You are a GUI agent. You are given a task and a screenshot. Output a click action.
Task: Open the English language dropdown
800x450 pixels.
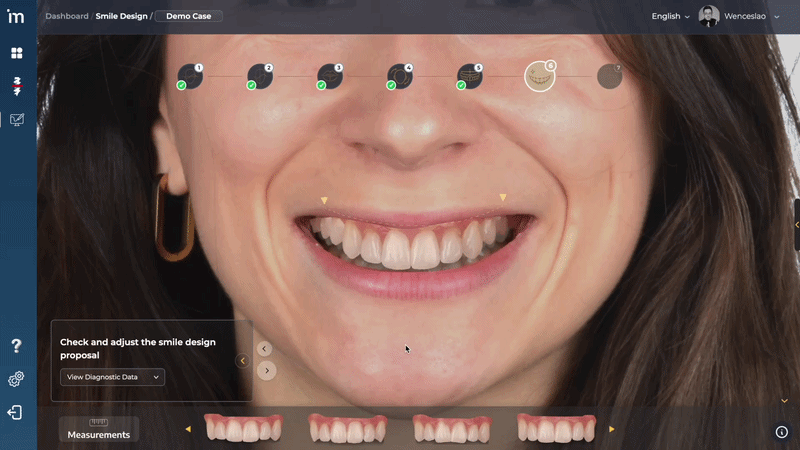(x=671, y=16)
